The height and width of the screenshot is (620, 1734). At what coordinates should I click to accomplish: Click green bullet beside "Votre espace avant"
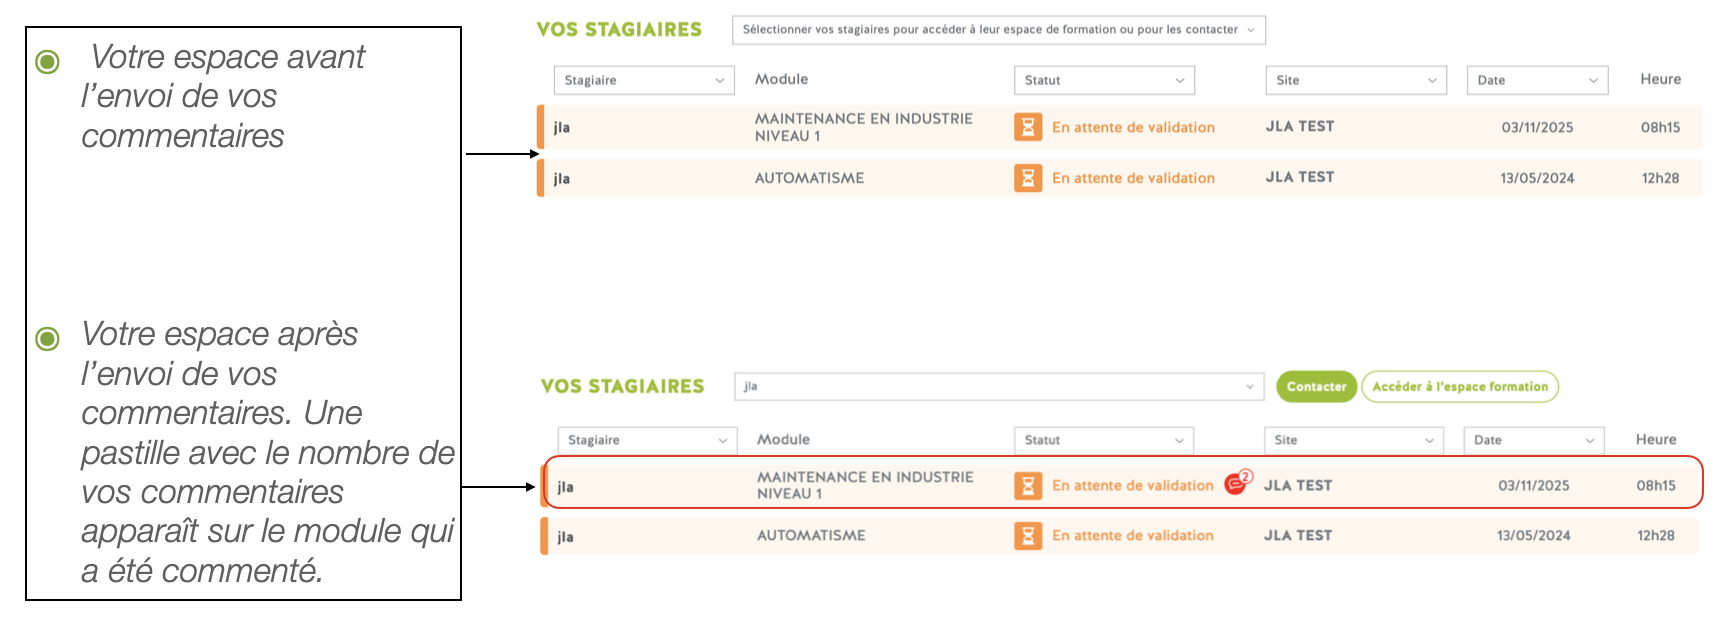click(x=47, y=62)
